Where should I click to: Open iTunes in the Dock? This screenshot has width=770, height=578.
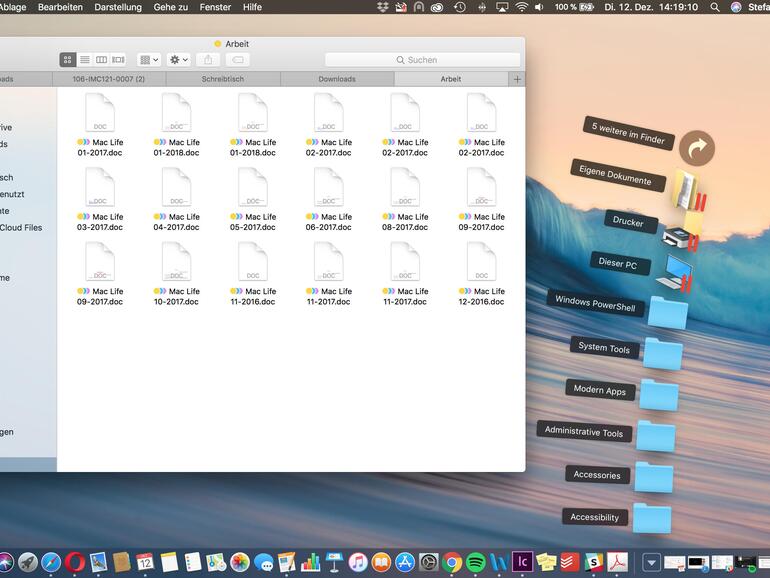click(x=358, y=562)
